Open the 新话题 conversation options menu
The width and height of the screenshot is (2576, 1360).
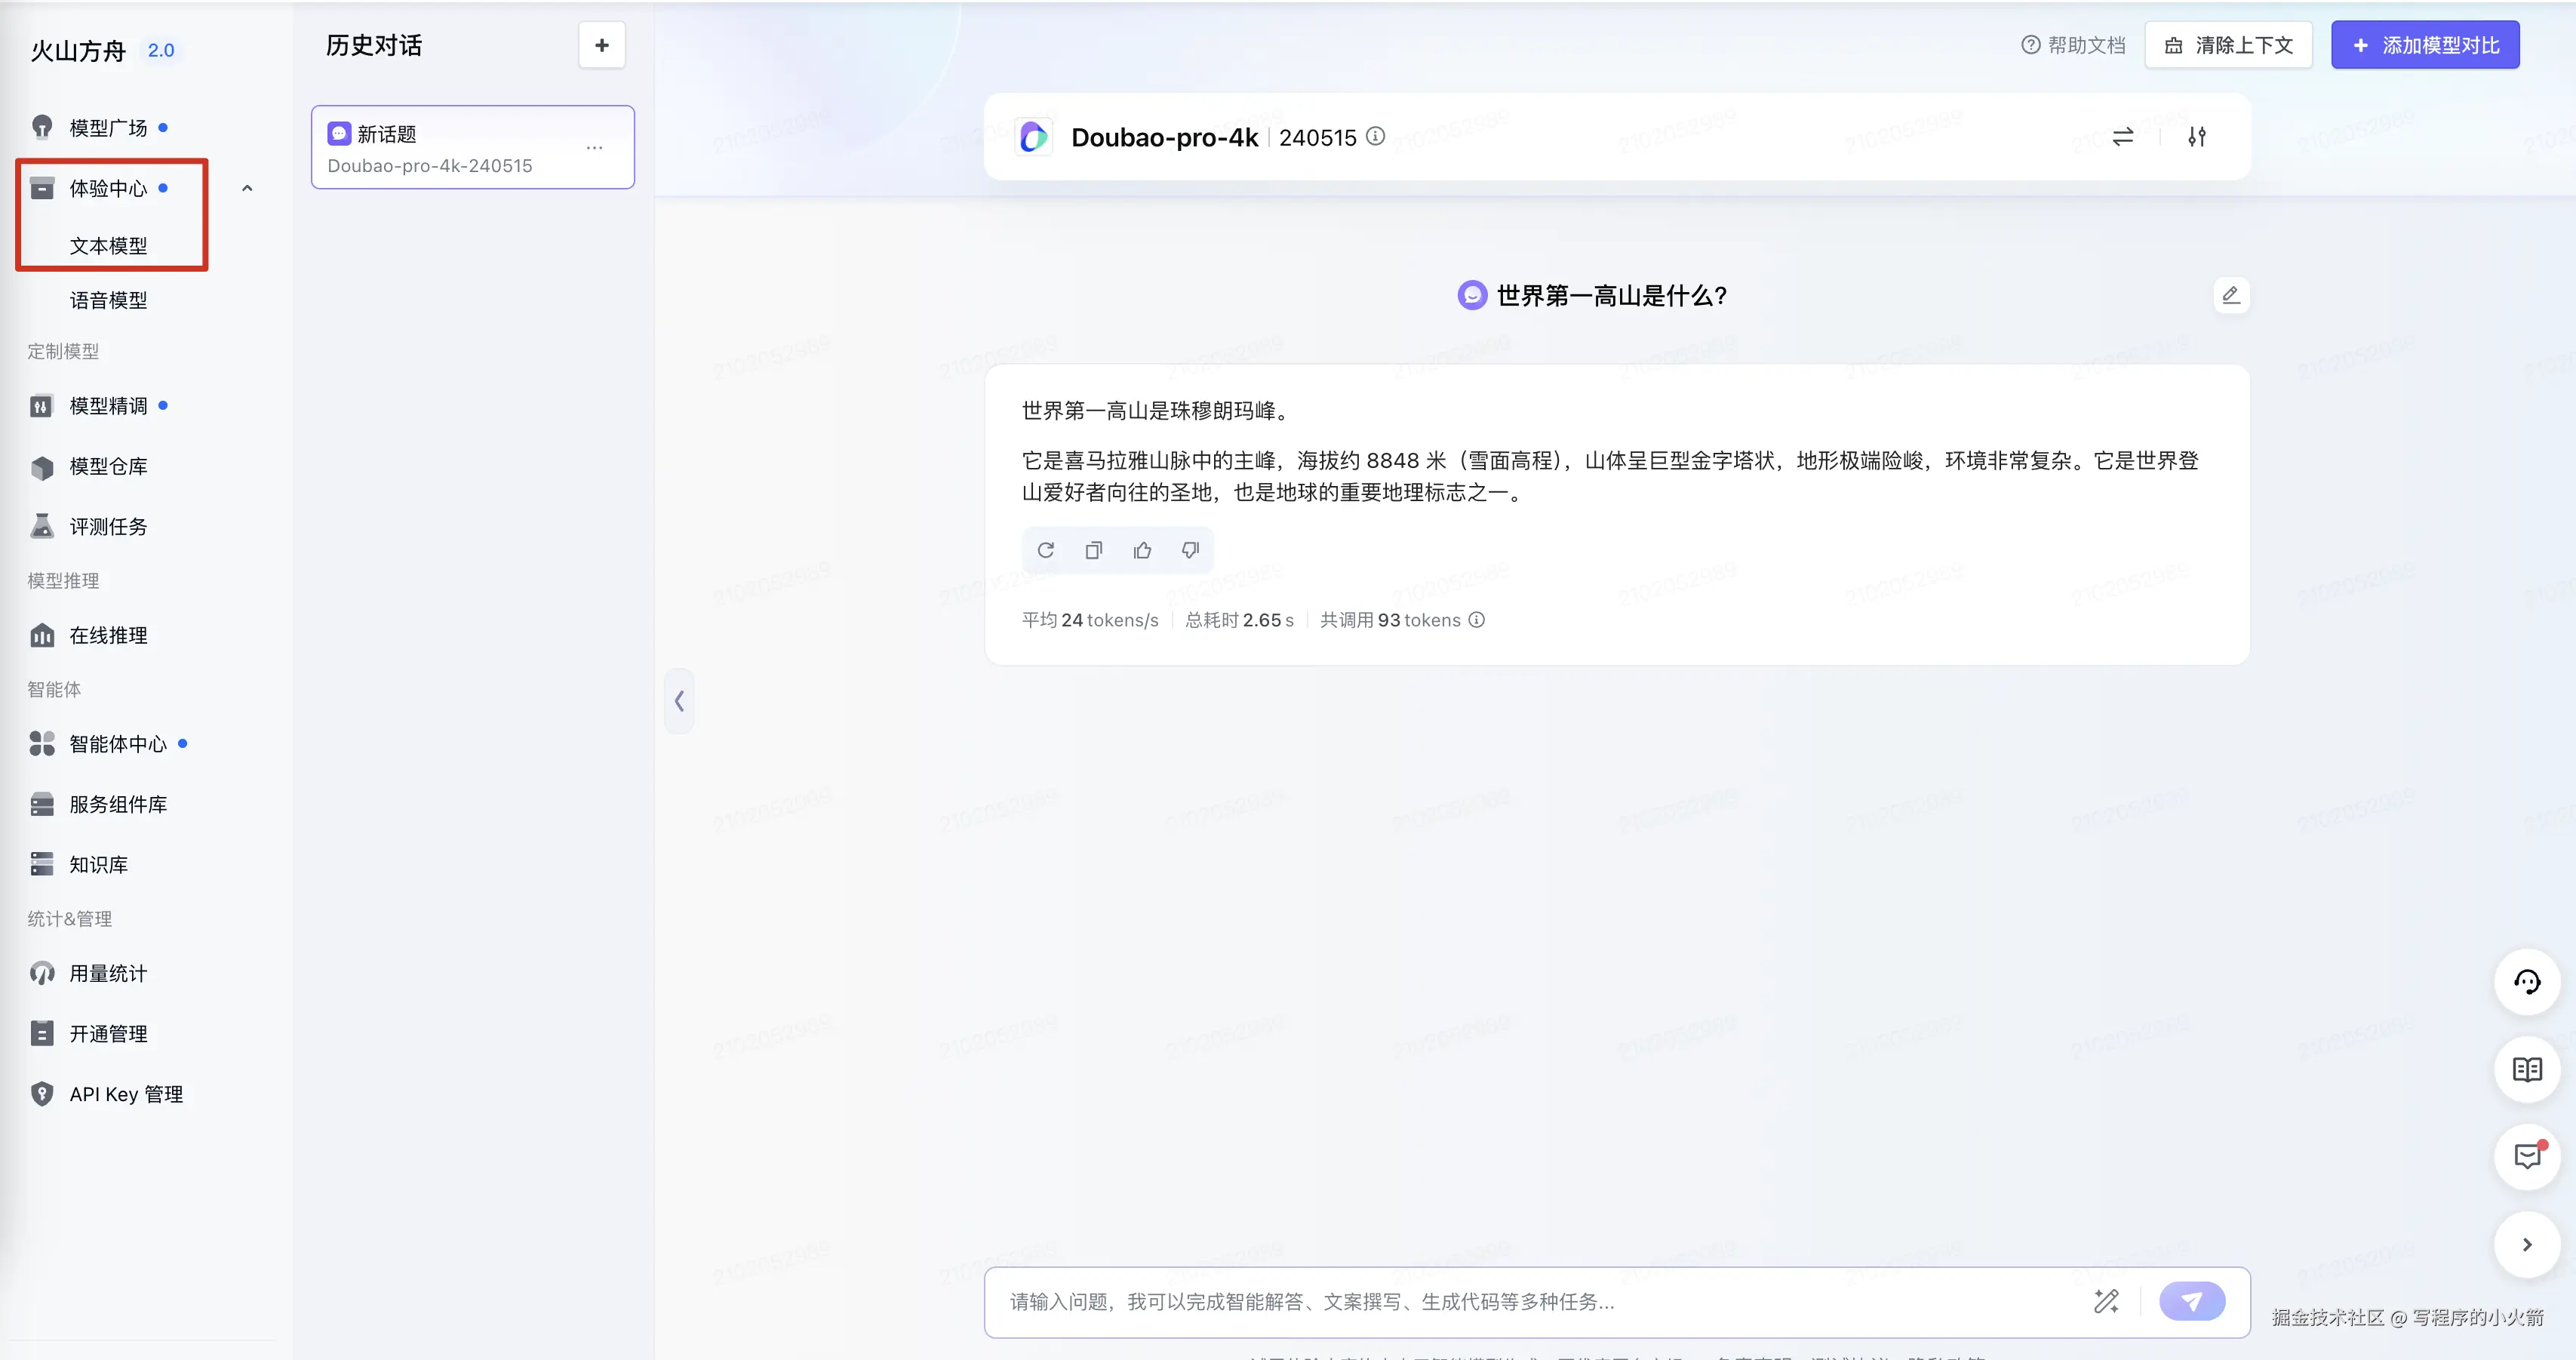[x=595, y=148]
